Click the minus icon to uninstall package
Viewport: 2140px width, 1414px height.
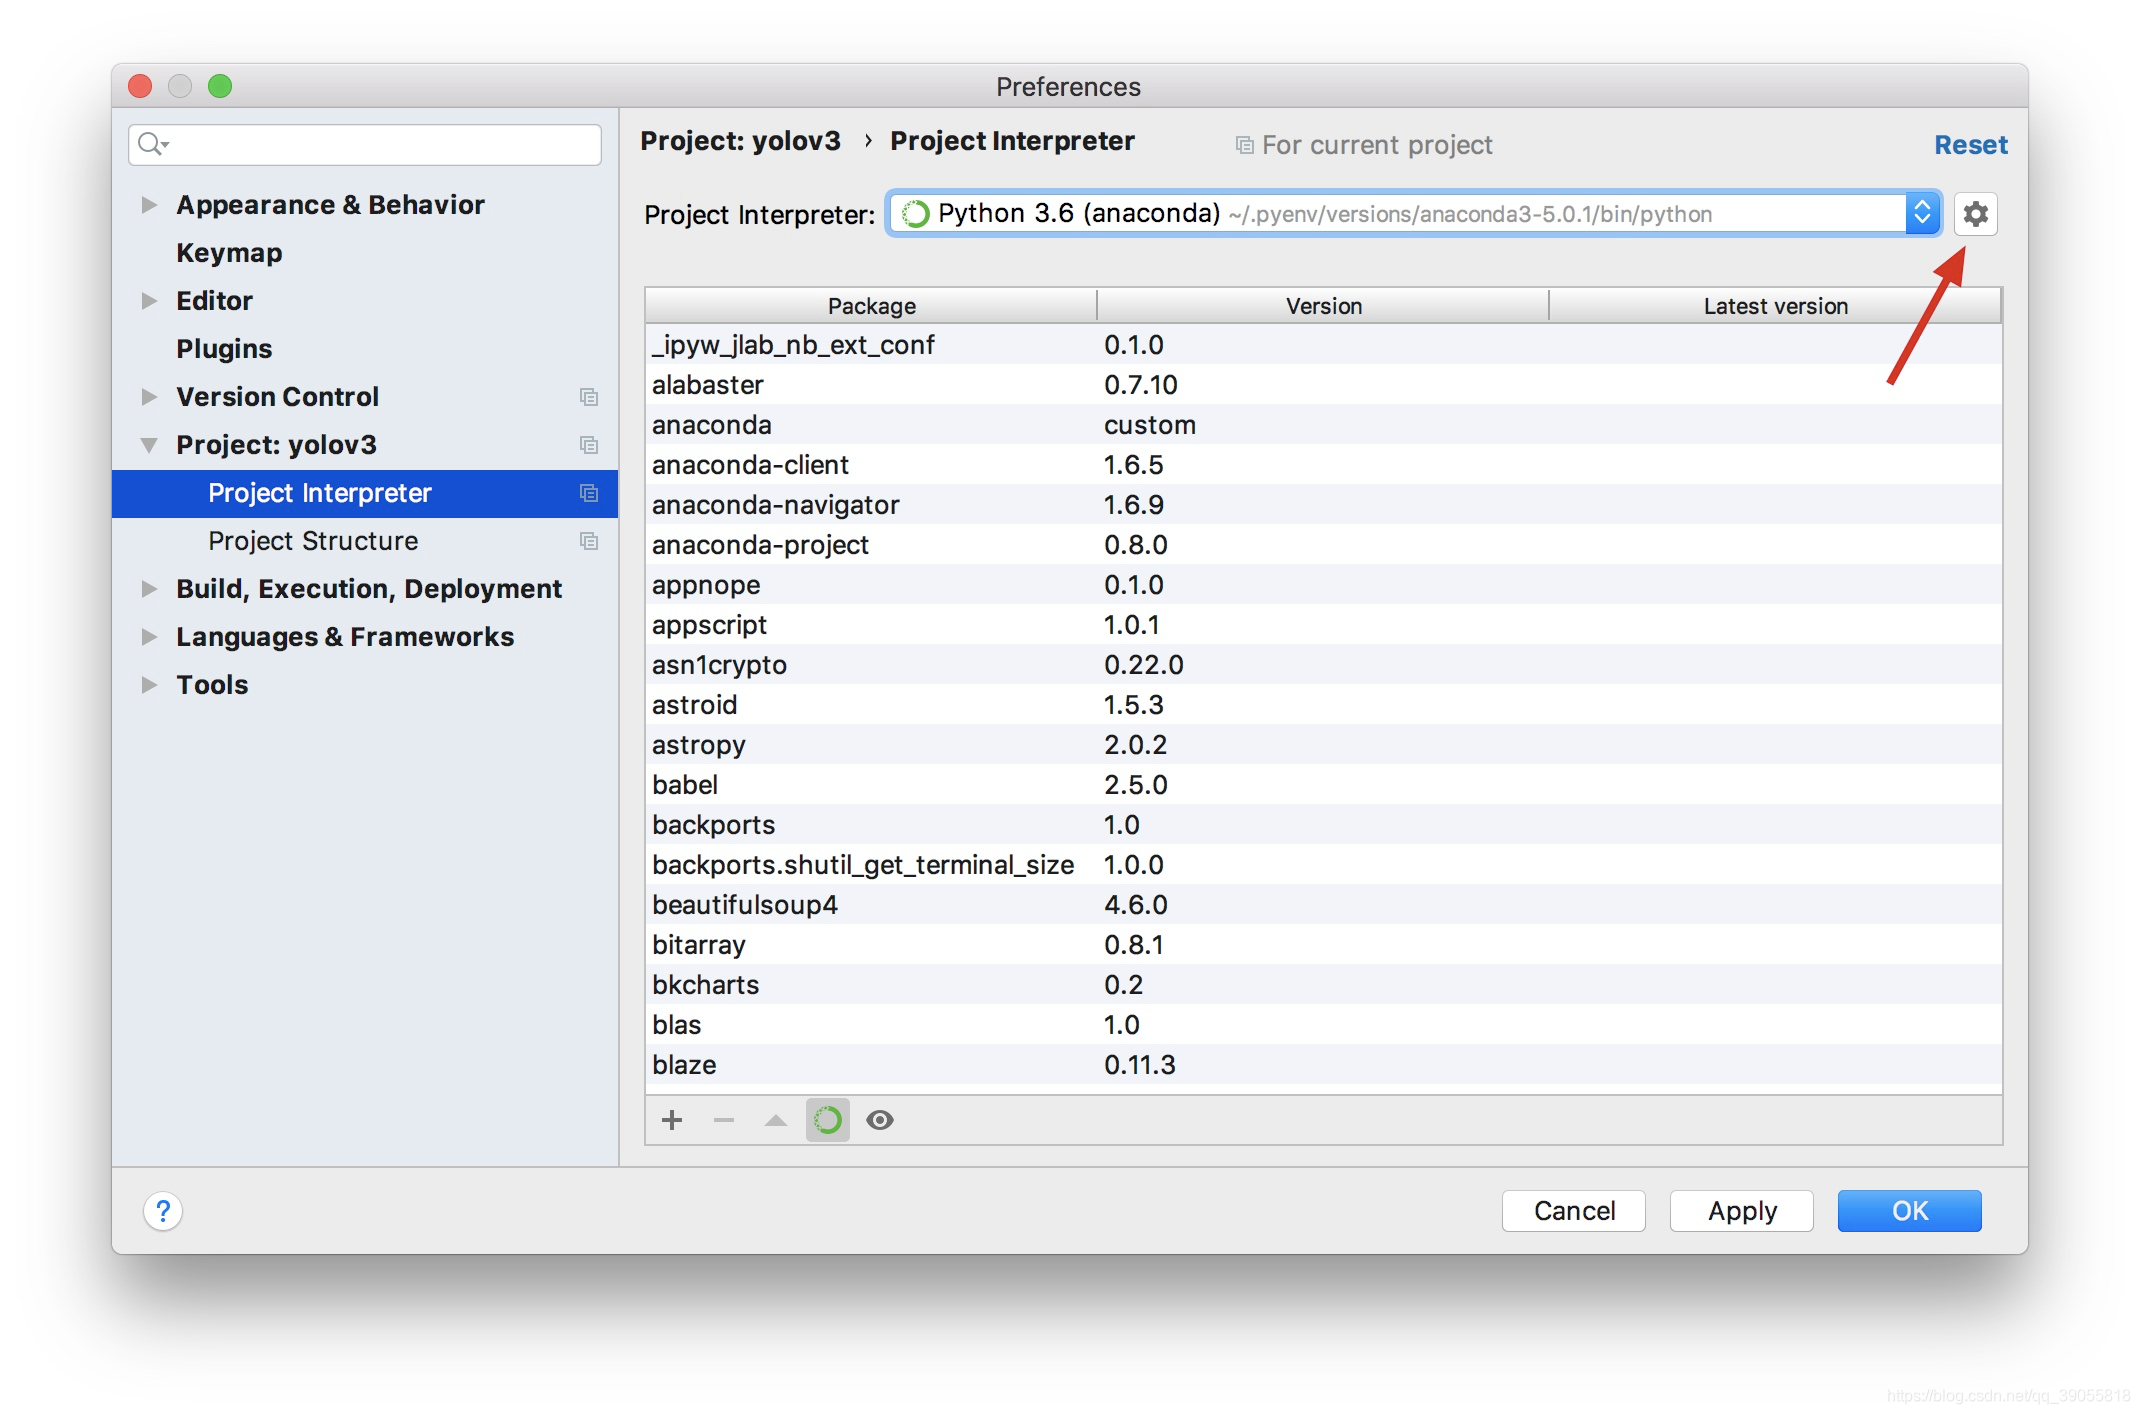point(724,1120)
